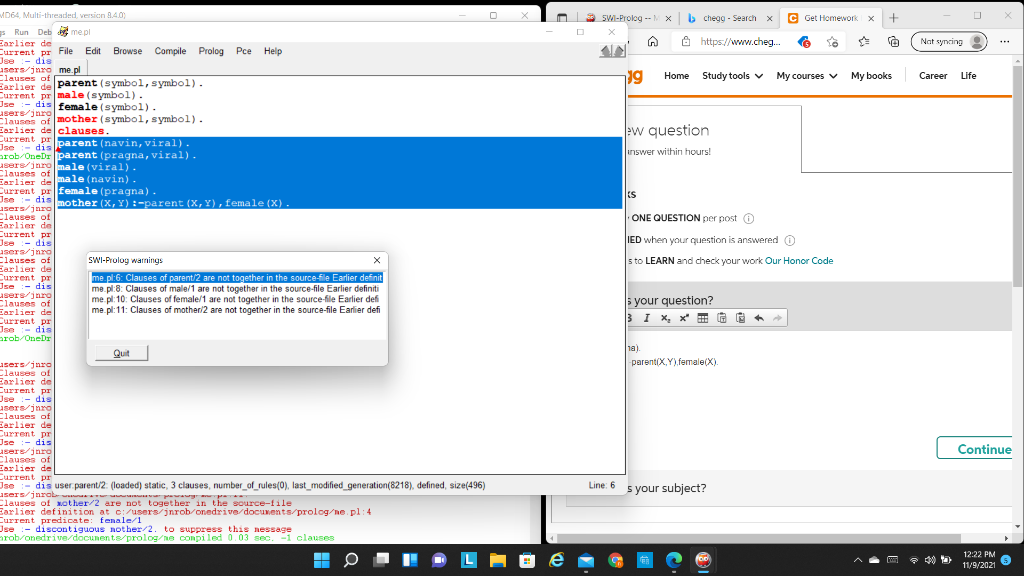The height and width of the screenshot is (576, 1024).
Task: Switch to the chegg - Search browser tab
Action: (729, 18)
